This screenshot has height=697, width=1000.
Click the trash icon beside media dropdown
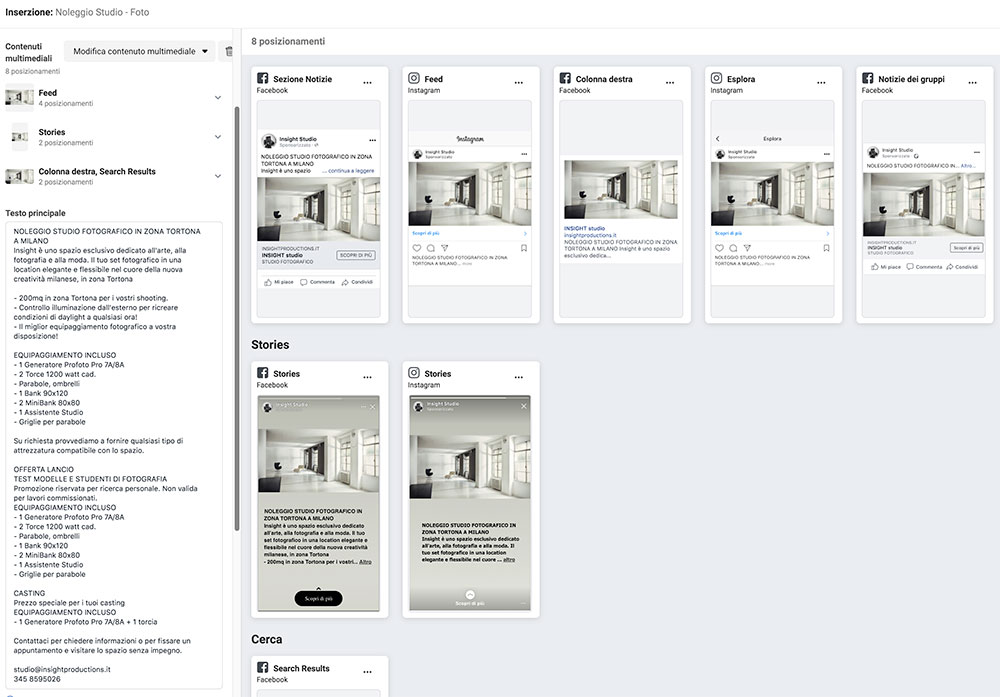pyautogui.click(x=229, y=51)
